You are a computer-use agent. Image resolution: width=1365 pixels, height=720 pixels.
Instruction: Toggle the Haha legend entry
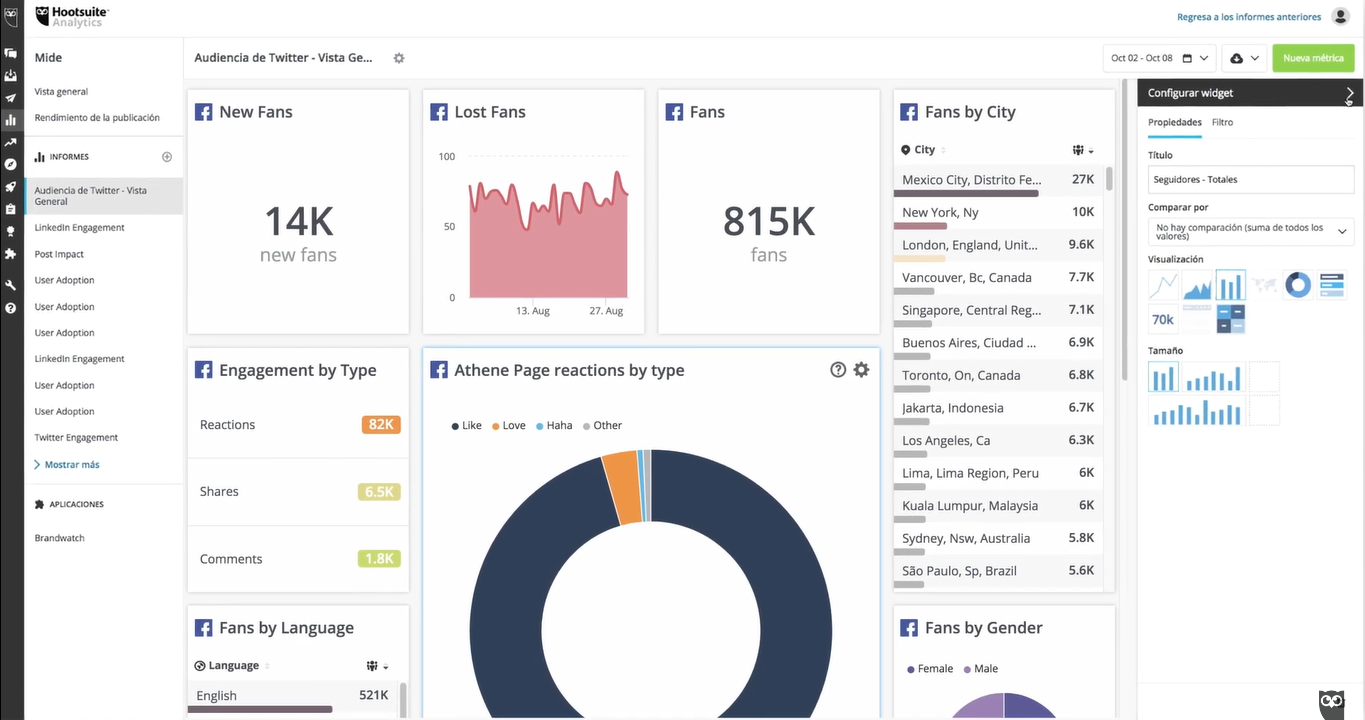[554, 425]
